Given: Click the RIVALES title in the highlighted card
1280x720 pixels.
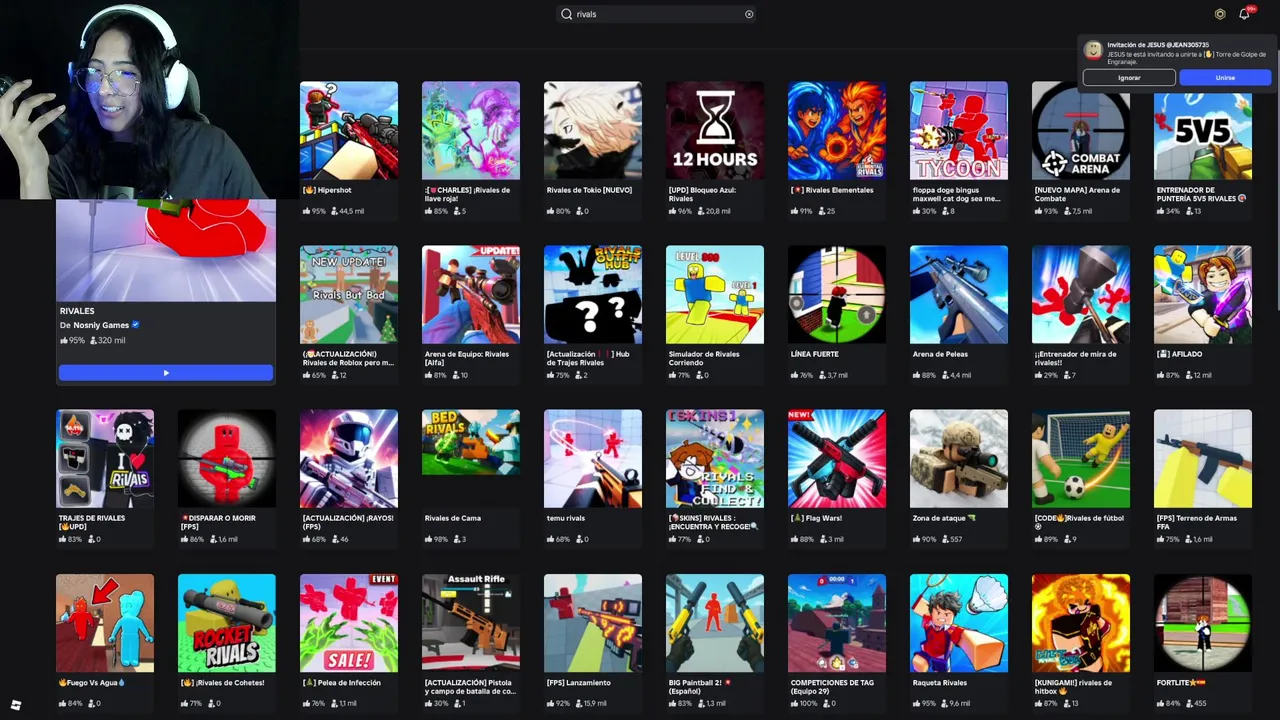Looking at the screenshot, I should tap(77, 311).
